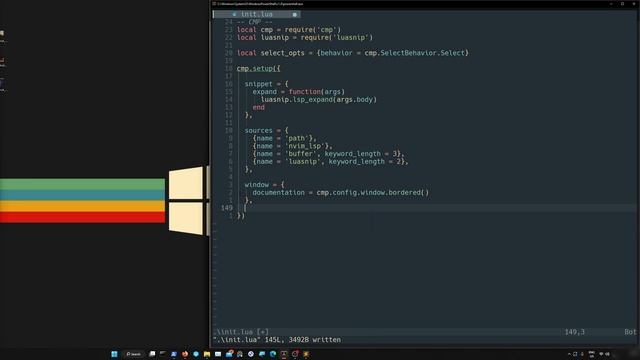Viewport: 640px width, 360px height.
Task: Click the modified dot on init.lua tab
Action: [x=294, y=14]
